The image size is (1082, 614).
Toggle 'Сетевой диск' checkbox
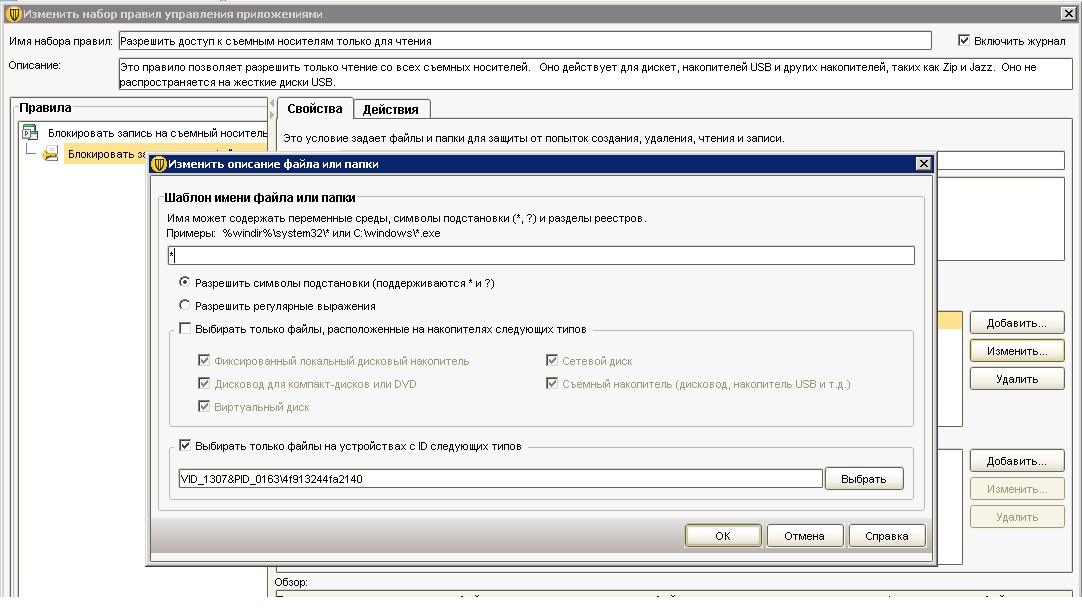point(552,360)
